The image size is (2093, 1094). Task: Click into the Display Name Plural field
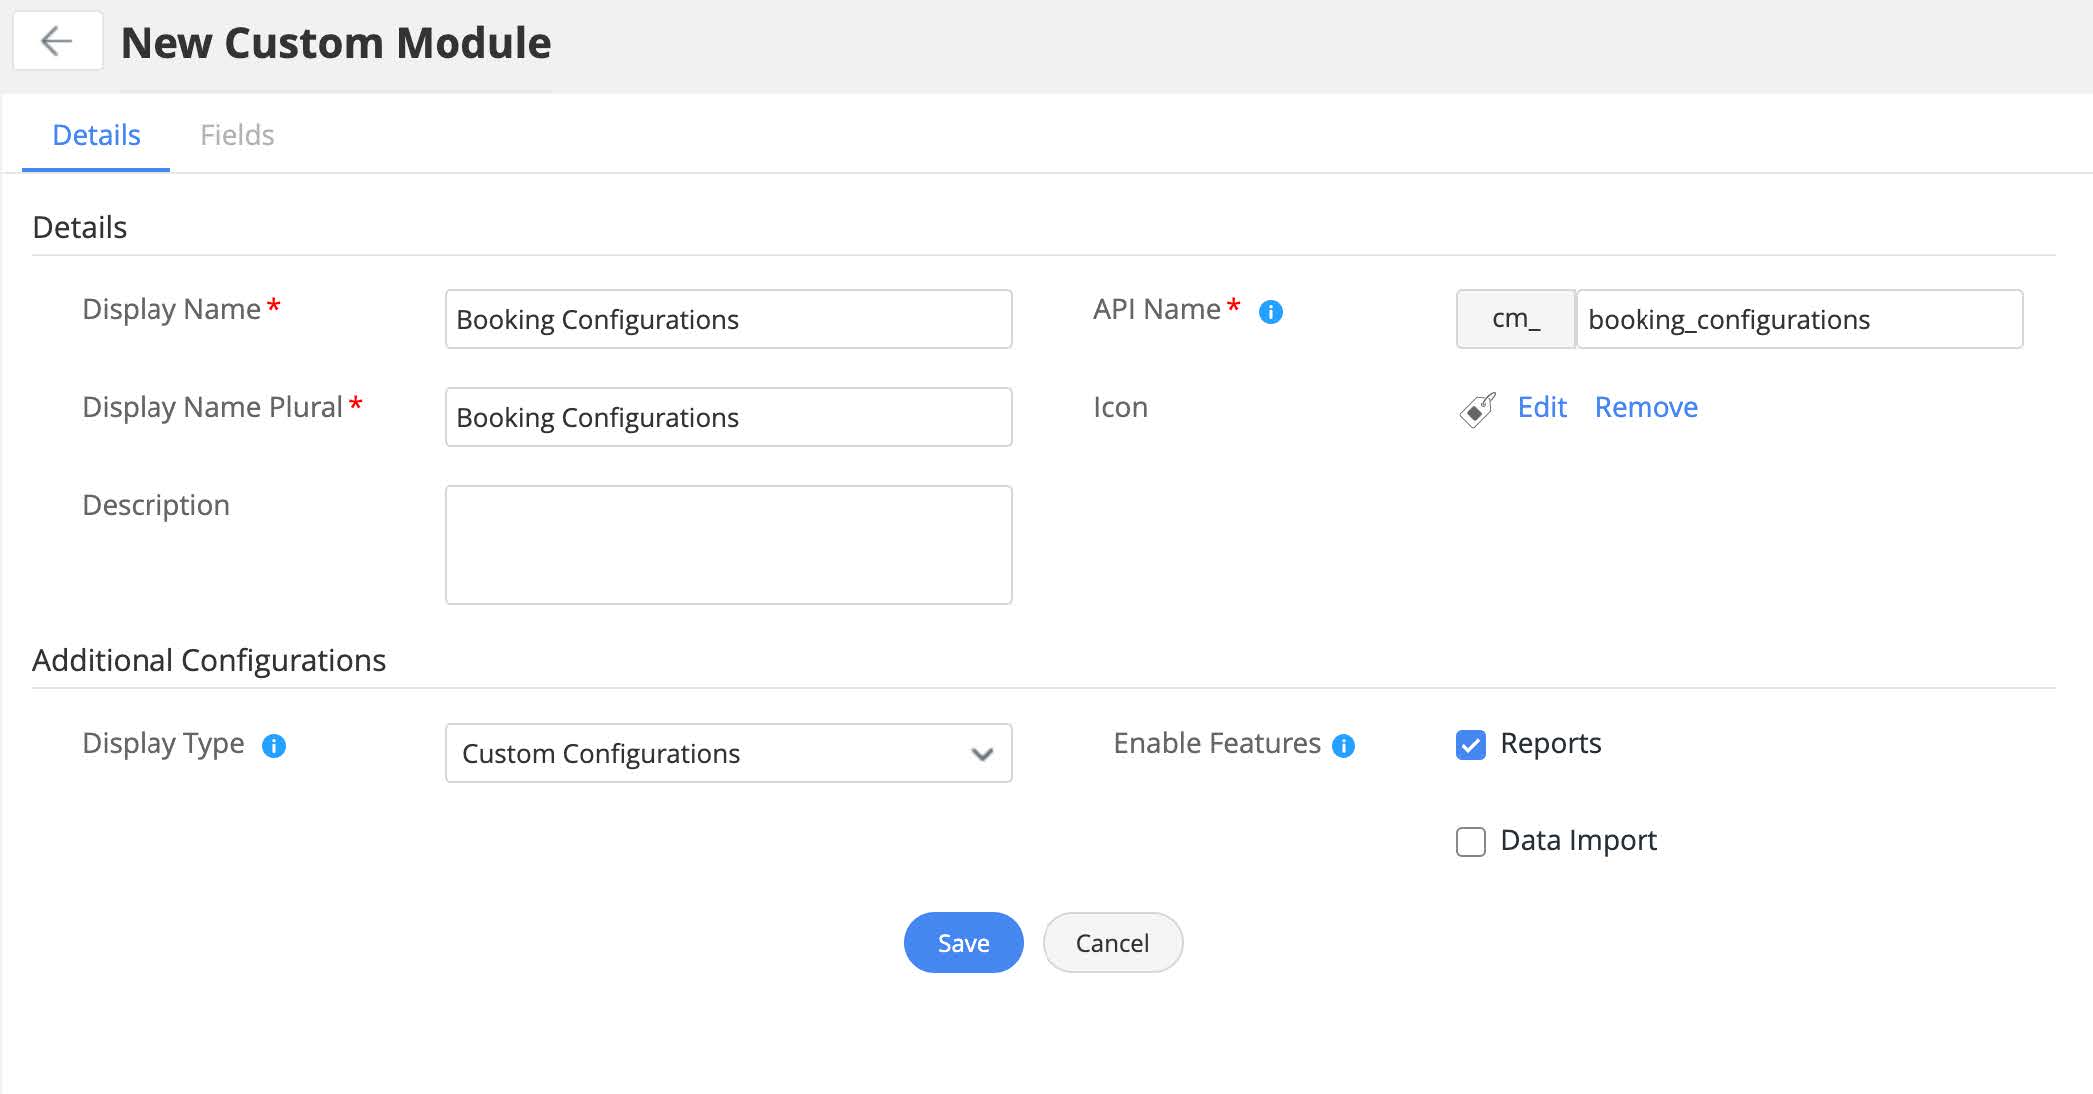727,417
